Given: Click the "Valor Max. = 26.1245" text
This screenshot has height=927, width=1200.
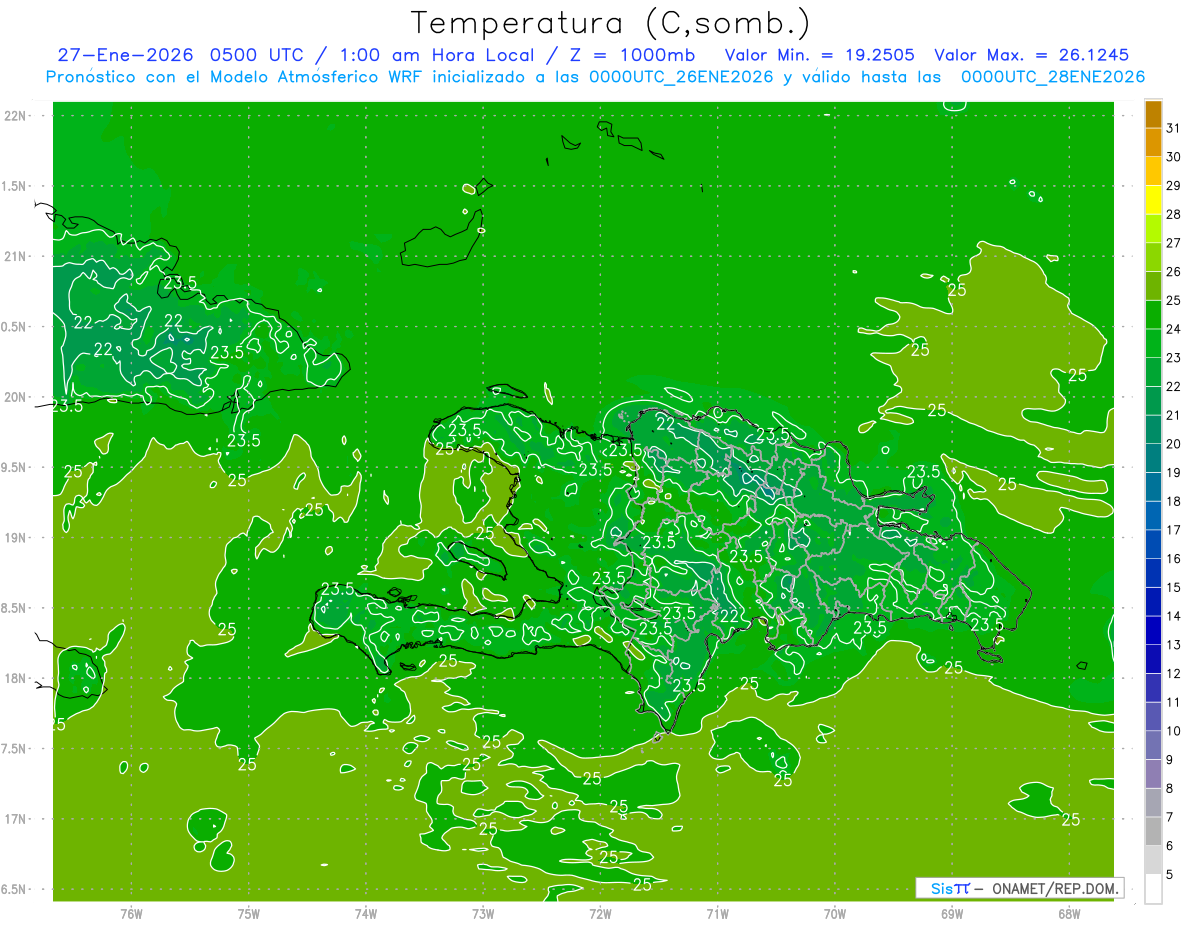Looking at the screenshot, I should 1031,55.
